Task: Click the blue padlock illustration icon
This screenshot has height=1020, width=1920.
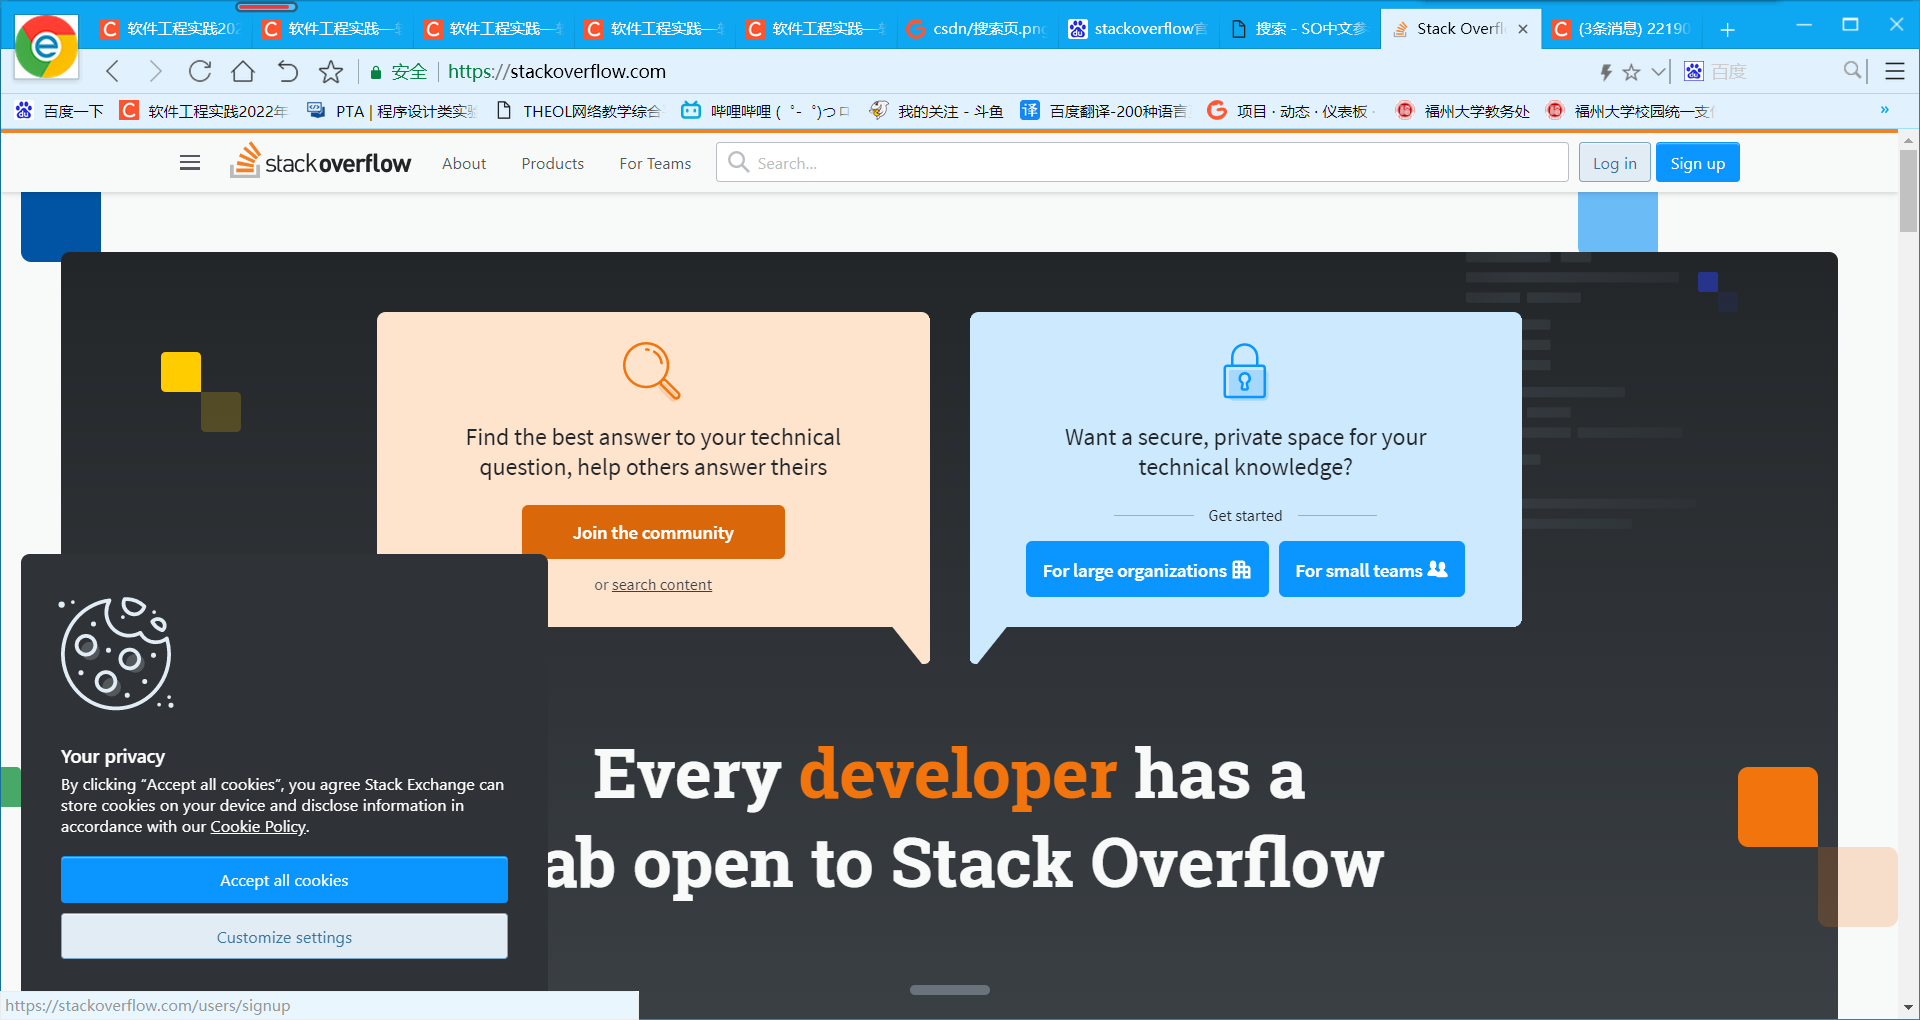Action: [1245, 371]
